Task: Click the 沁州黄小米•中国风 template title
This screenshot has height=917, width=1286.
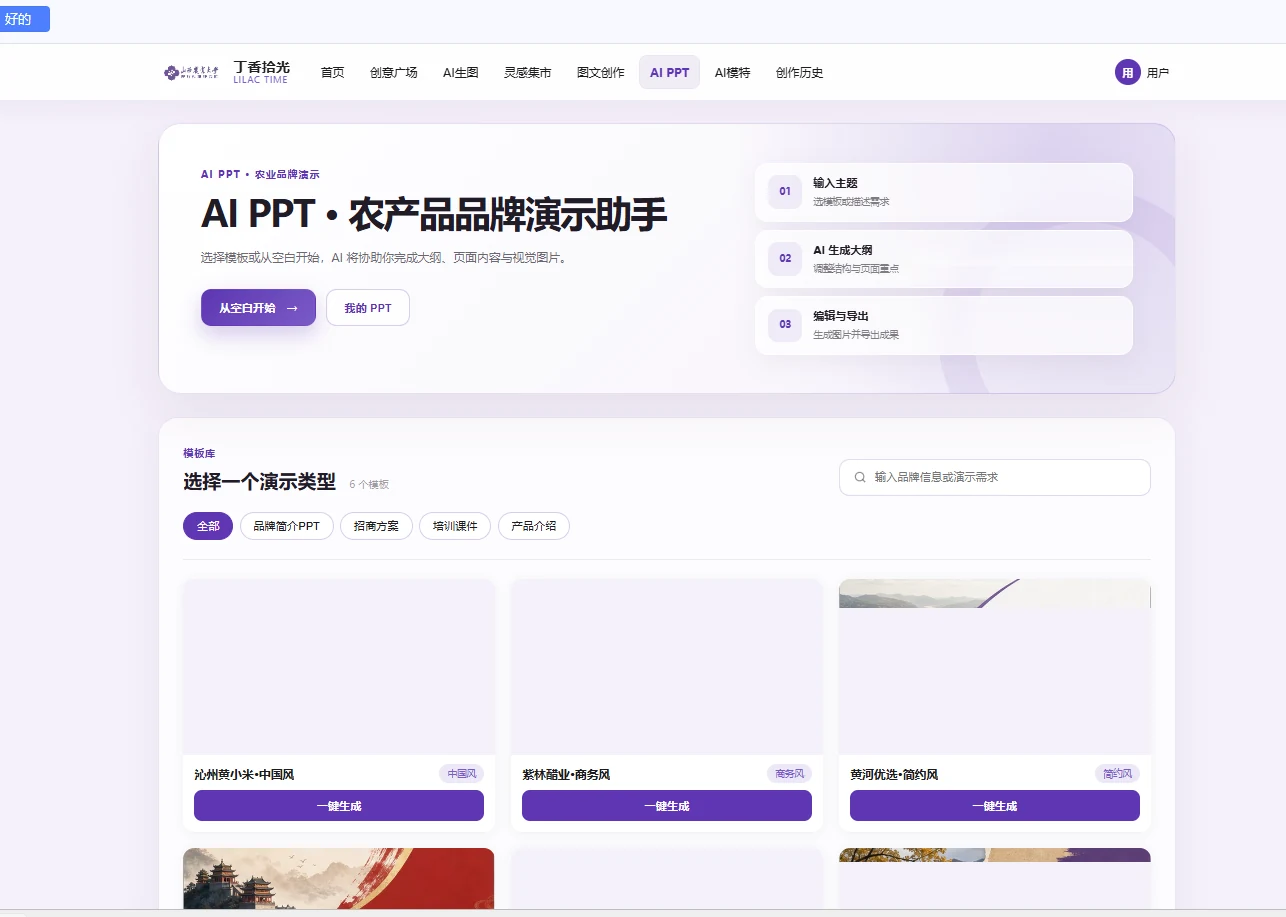Action: [x=244, y=775]
